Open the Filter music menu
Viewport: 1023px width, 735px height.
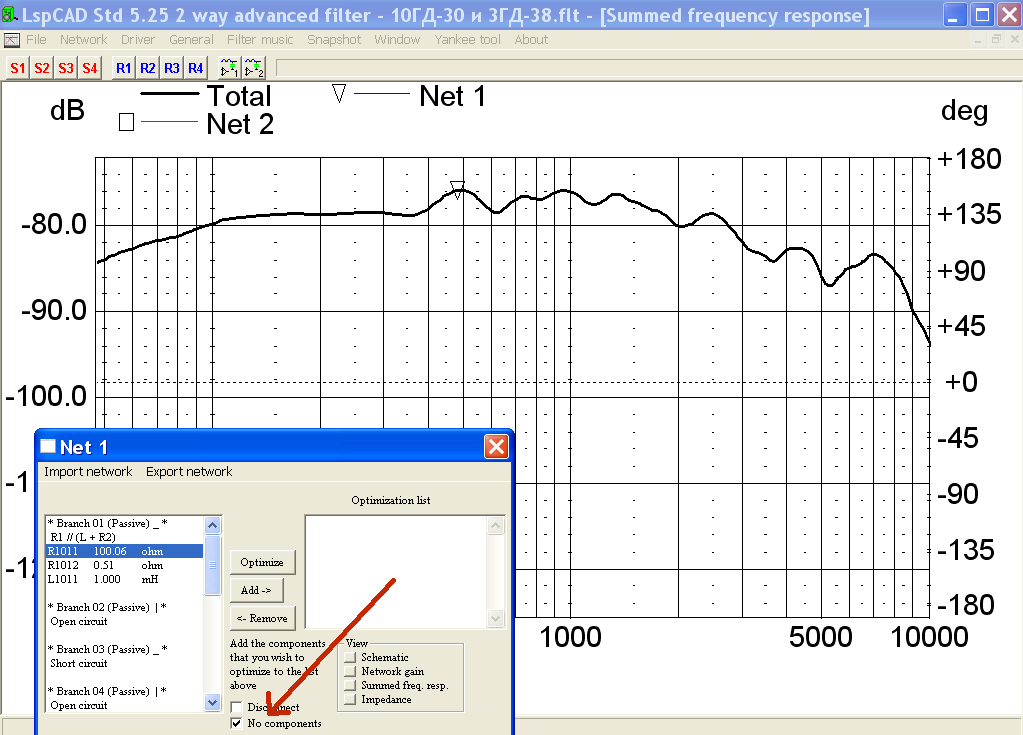click(x=260, y=40)
